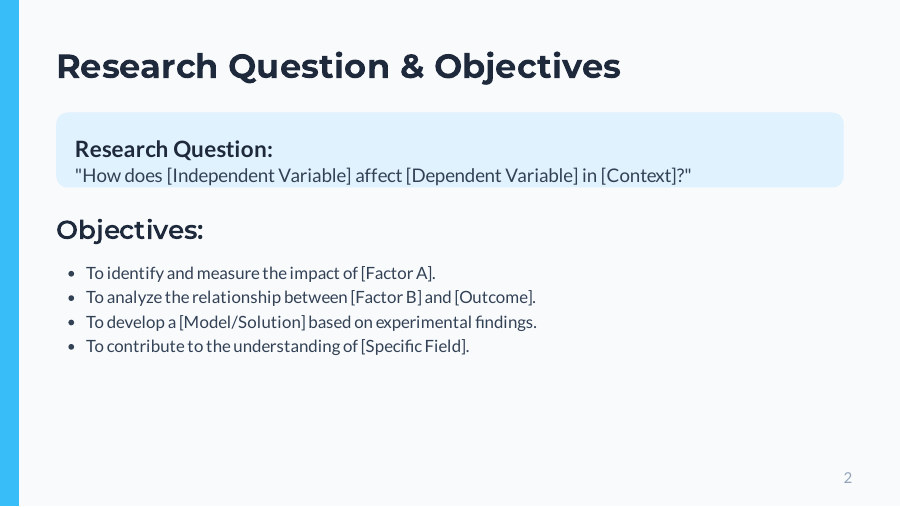Click the first objective's bullet point
This screenshot has height=507, width=900.
click(72, 274)
